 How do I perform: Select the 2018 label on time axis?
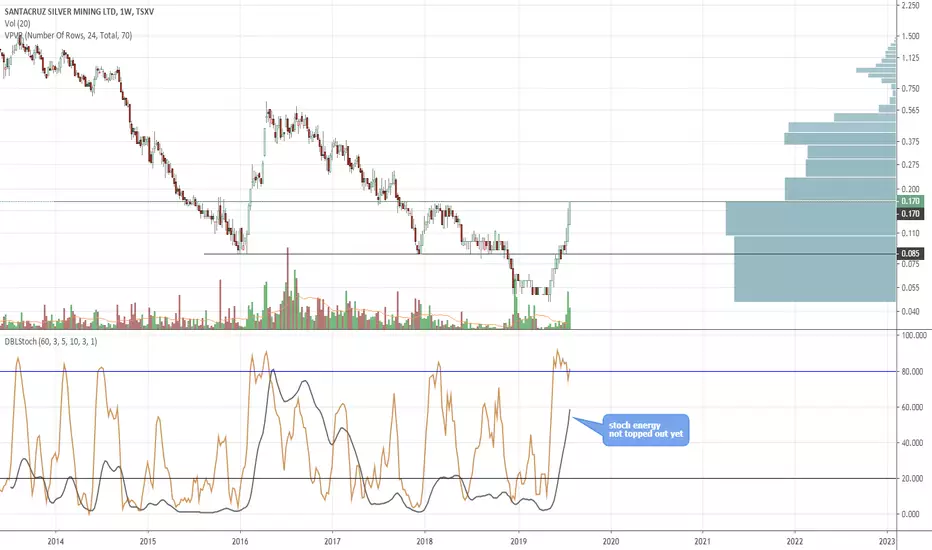tap(424, 541)
